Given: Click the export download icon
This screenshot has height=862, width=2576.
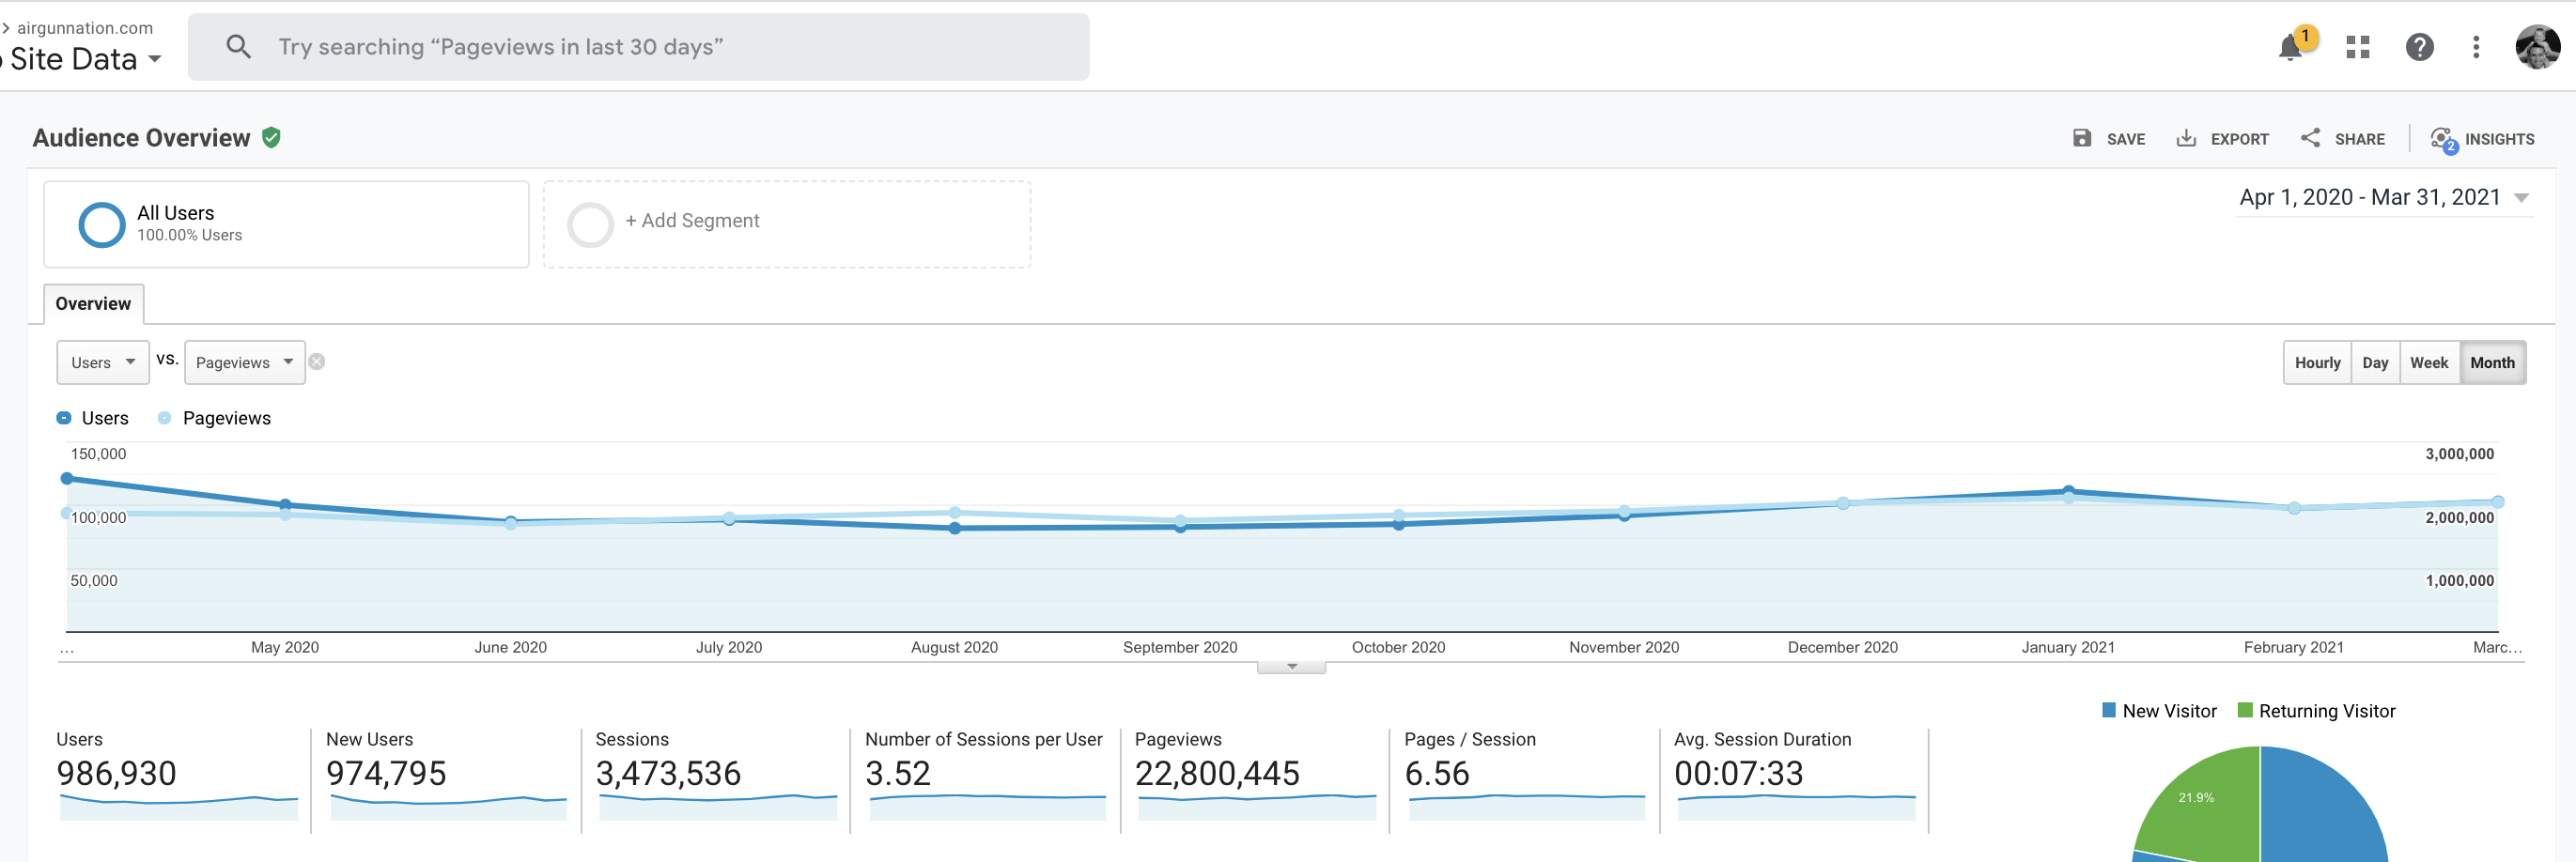Looking at the screenshot, I should 2186,138.
